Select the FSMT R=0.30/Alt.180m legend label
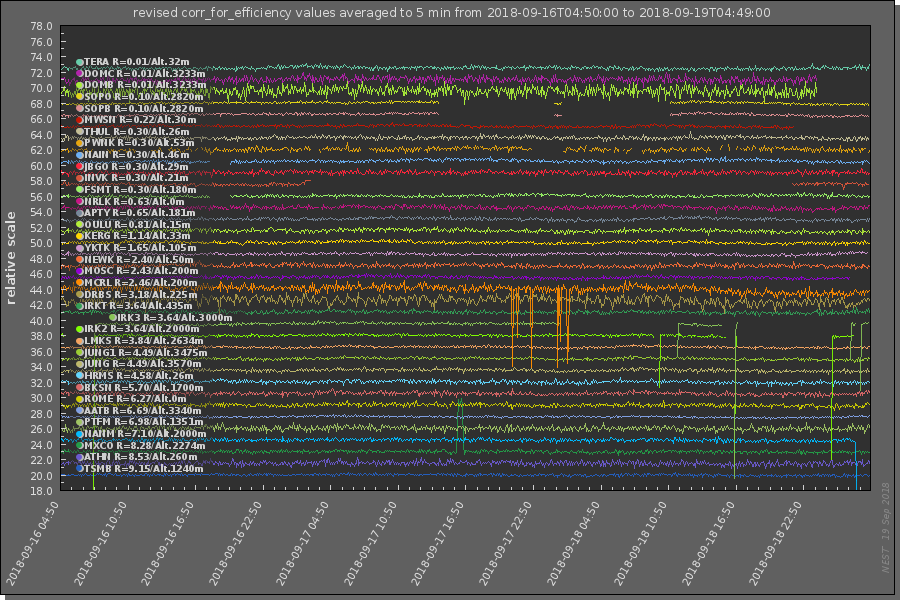 (140, 189)
